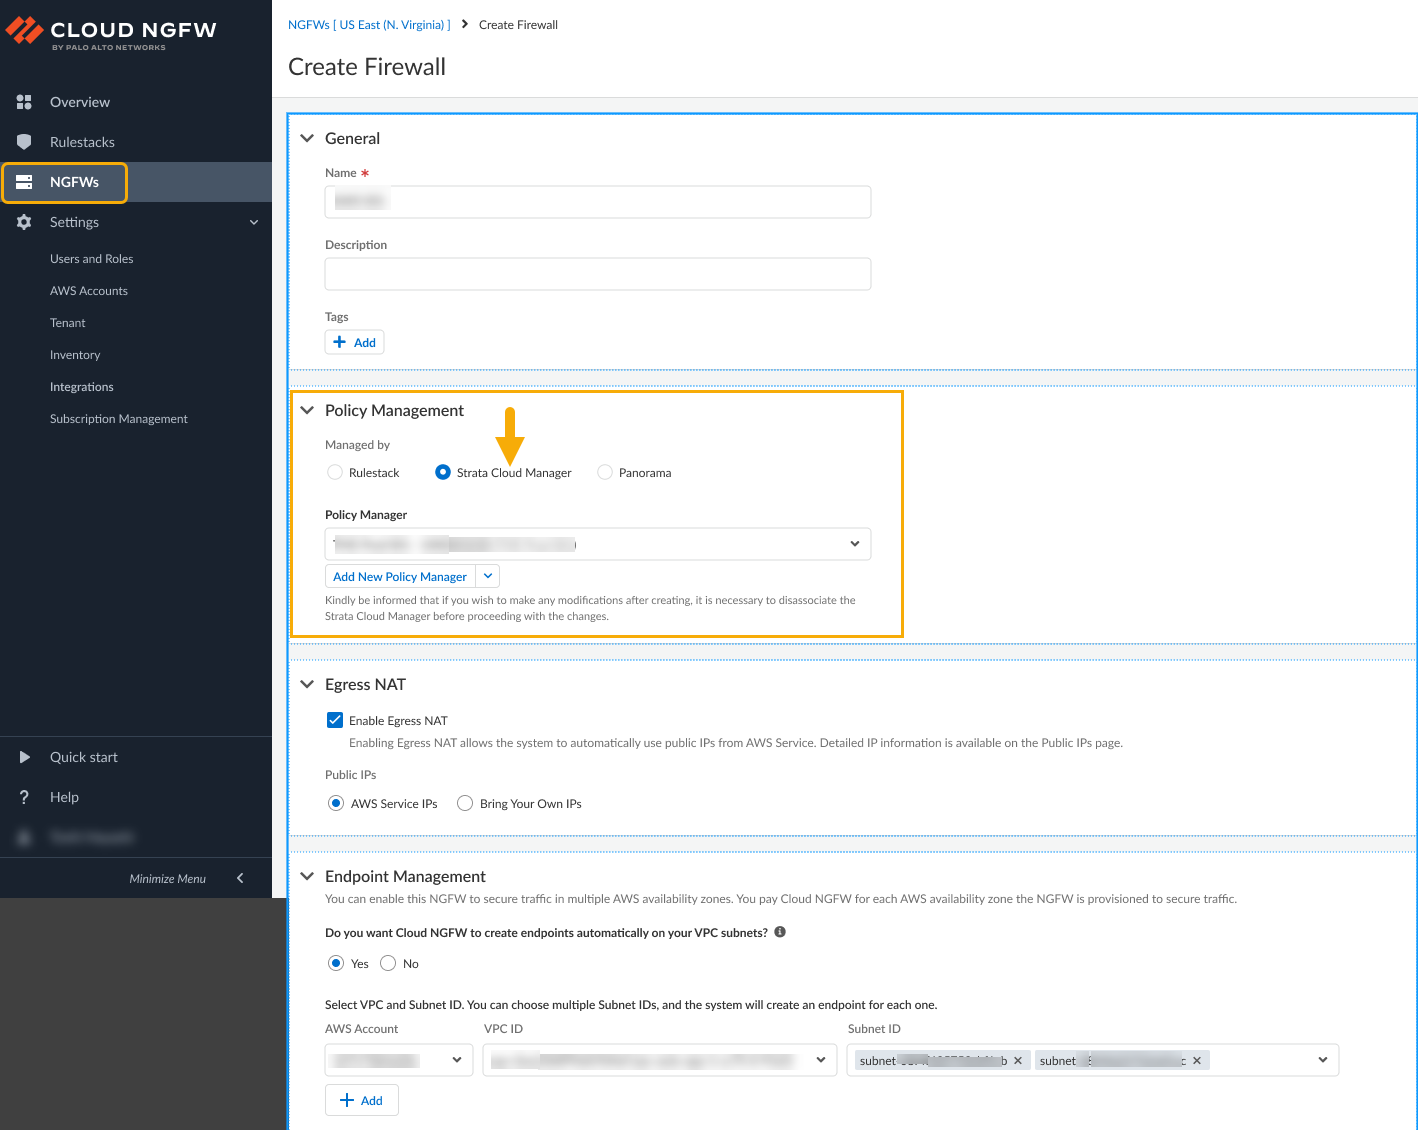
Task: Collapse the Settings submenu chevron
Action: pos(254,222)
